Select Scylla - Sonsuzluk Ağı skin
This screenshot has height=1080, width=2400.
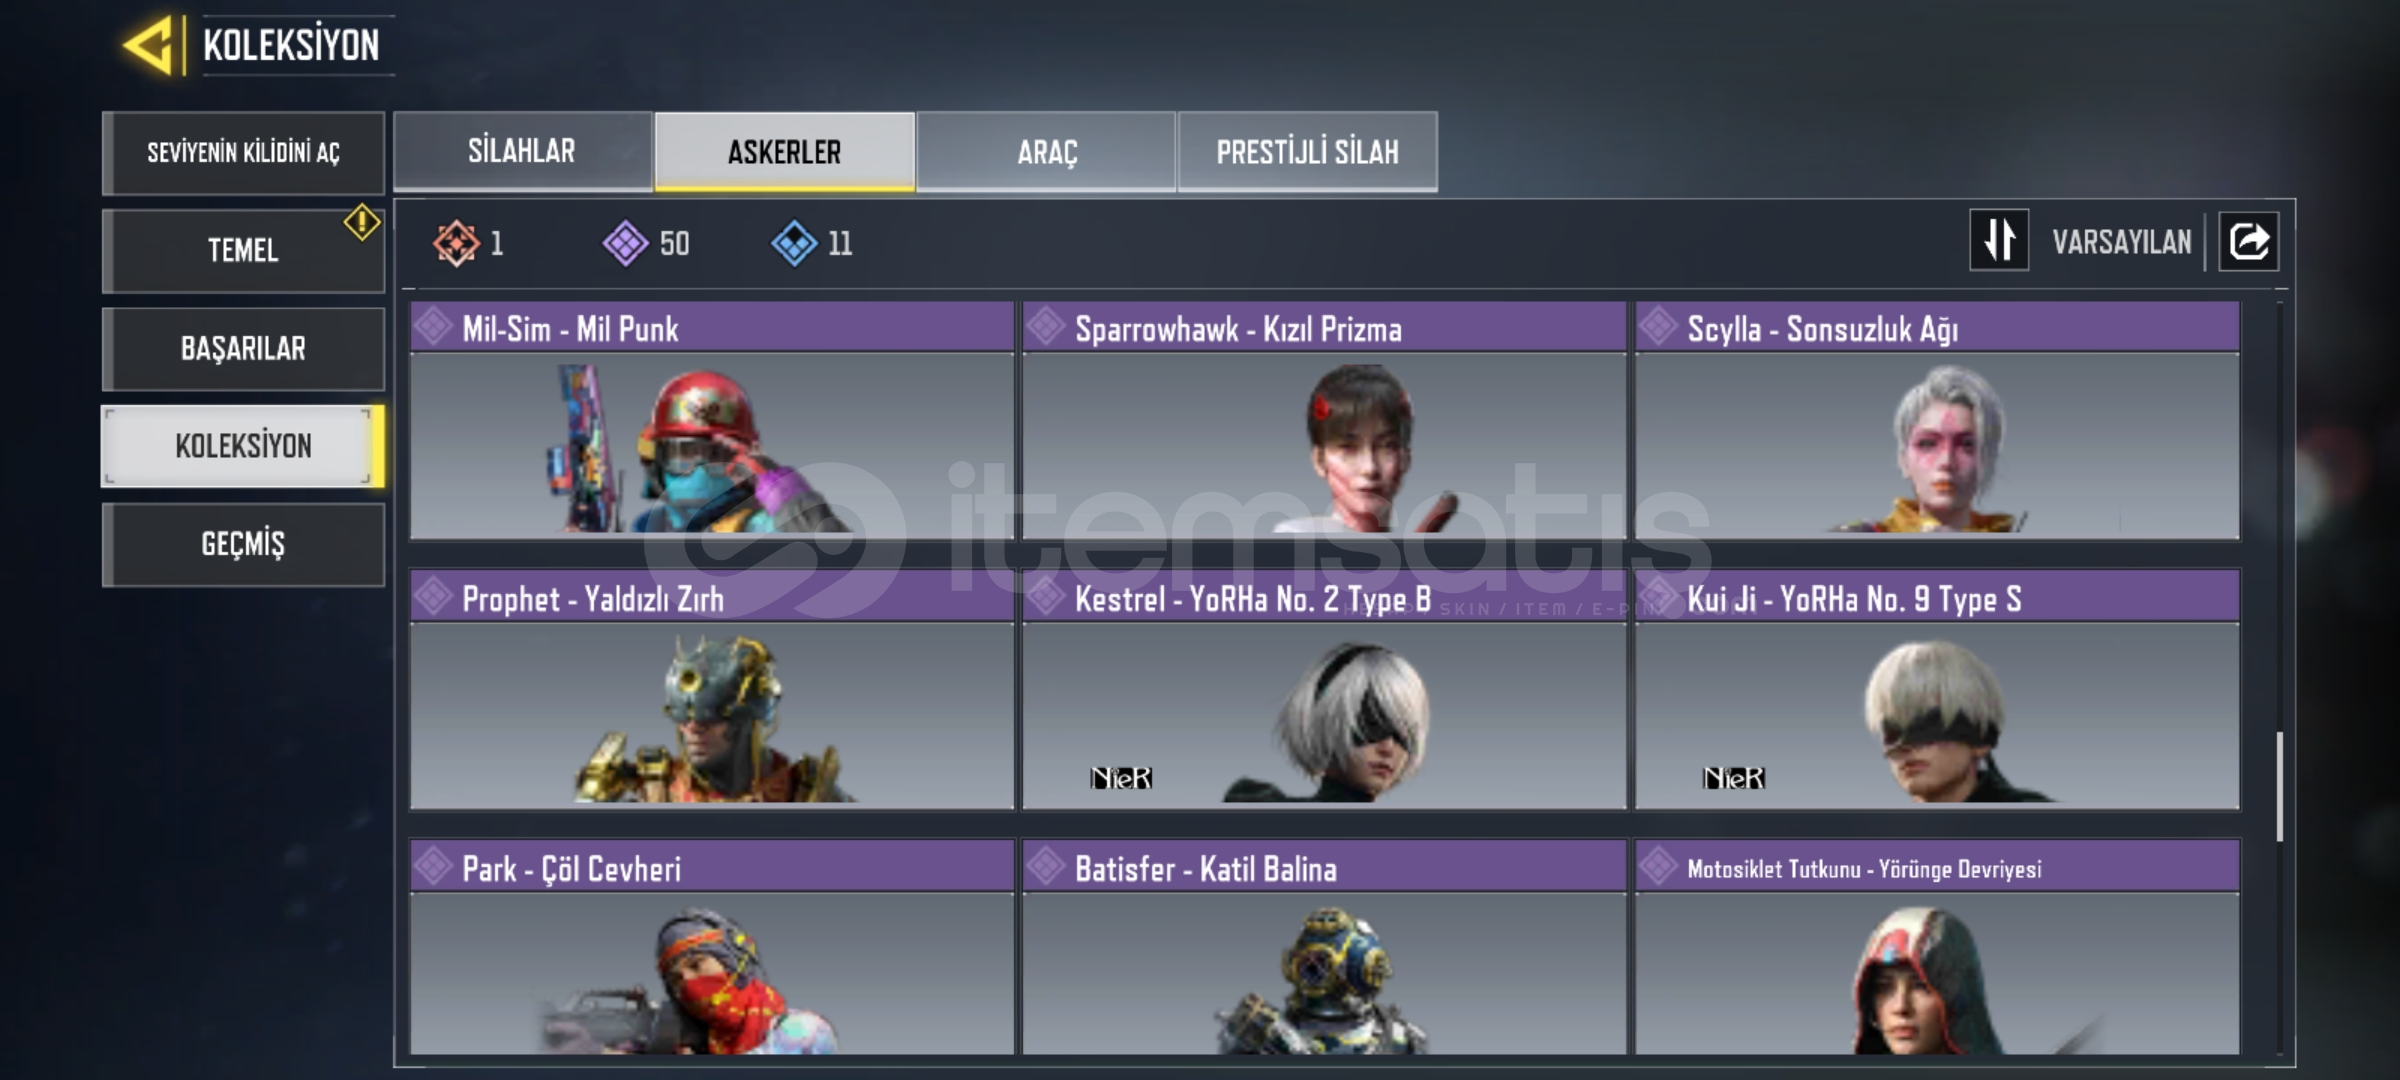point(1937,420)
